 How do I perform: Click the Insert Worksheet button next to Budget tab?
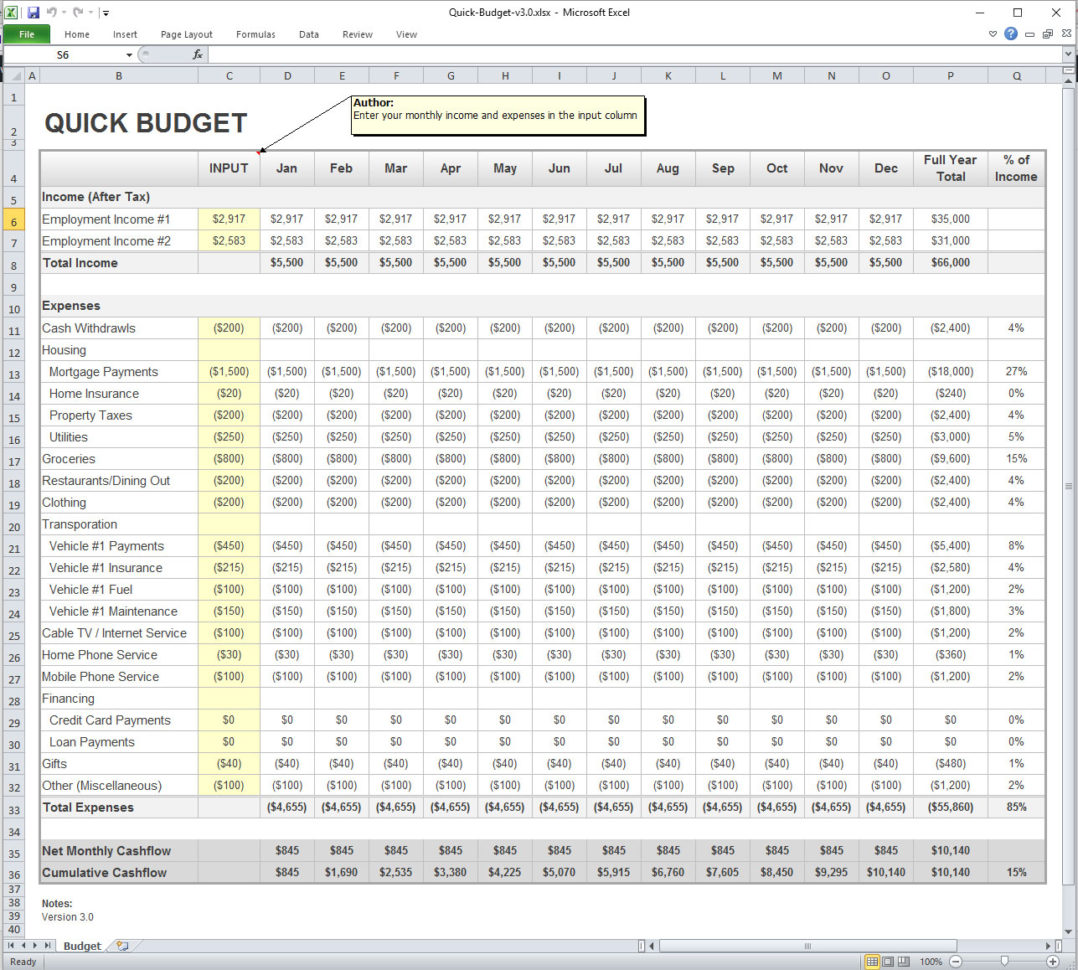coord(121,945)
